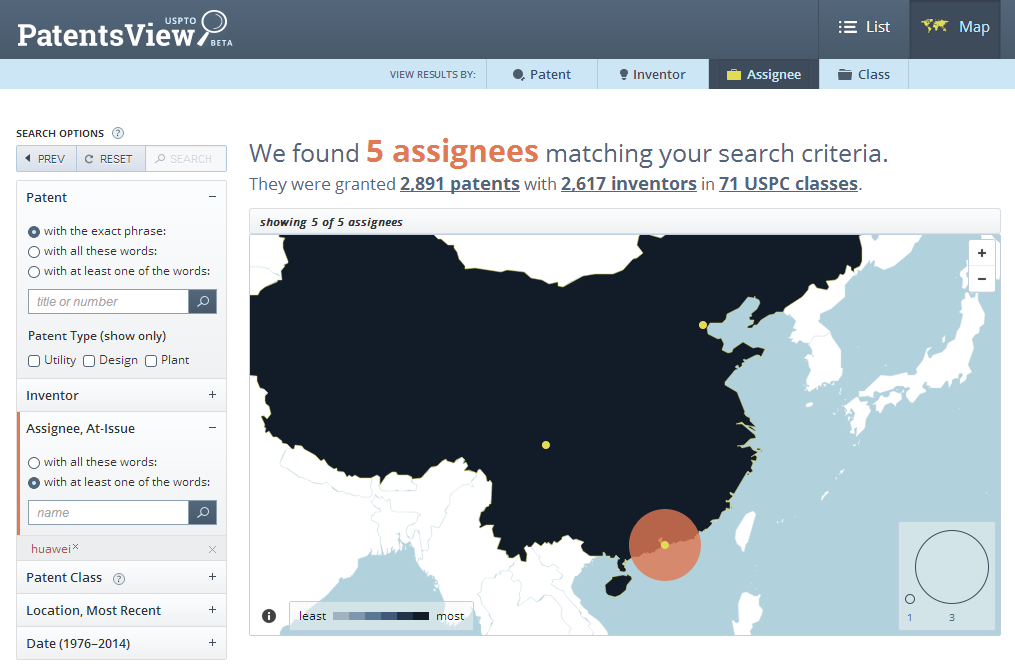Open the map legend info icon
Screen dimensions: 1015x672
pyautogui.click(x=269, y=616)
